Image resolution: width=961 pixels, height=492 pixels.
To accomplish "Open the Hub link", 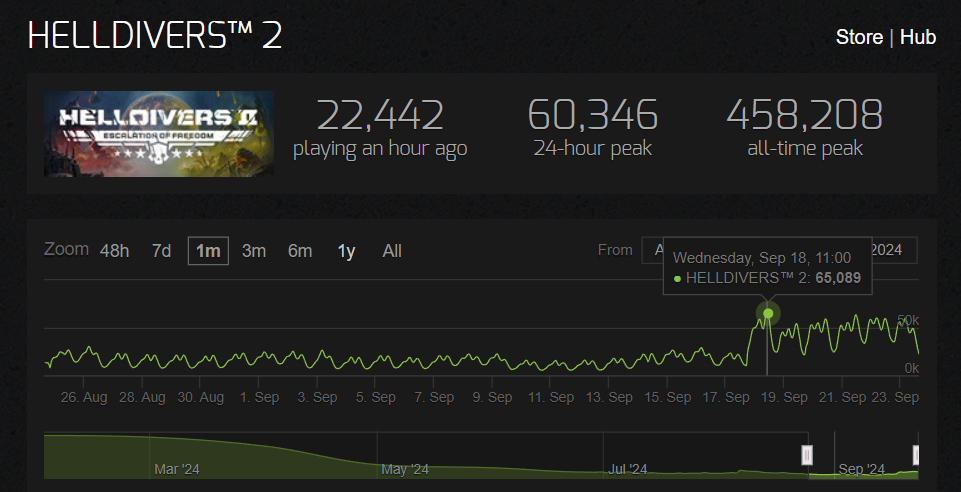I will point(917,37).
